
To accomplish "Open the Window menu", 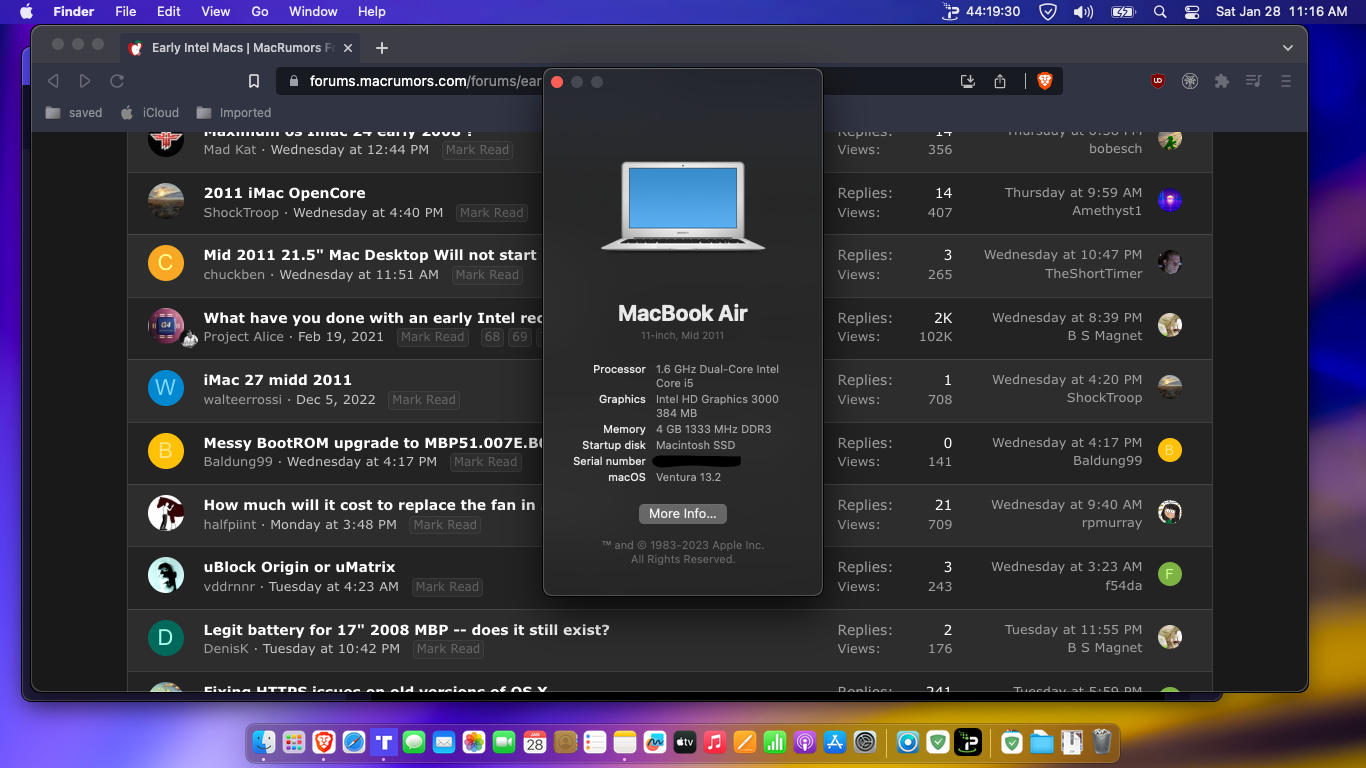I will pos(313,12).
